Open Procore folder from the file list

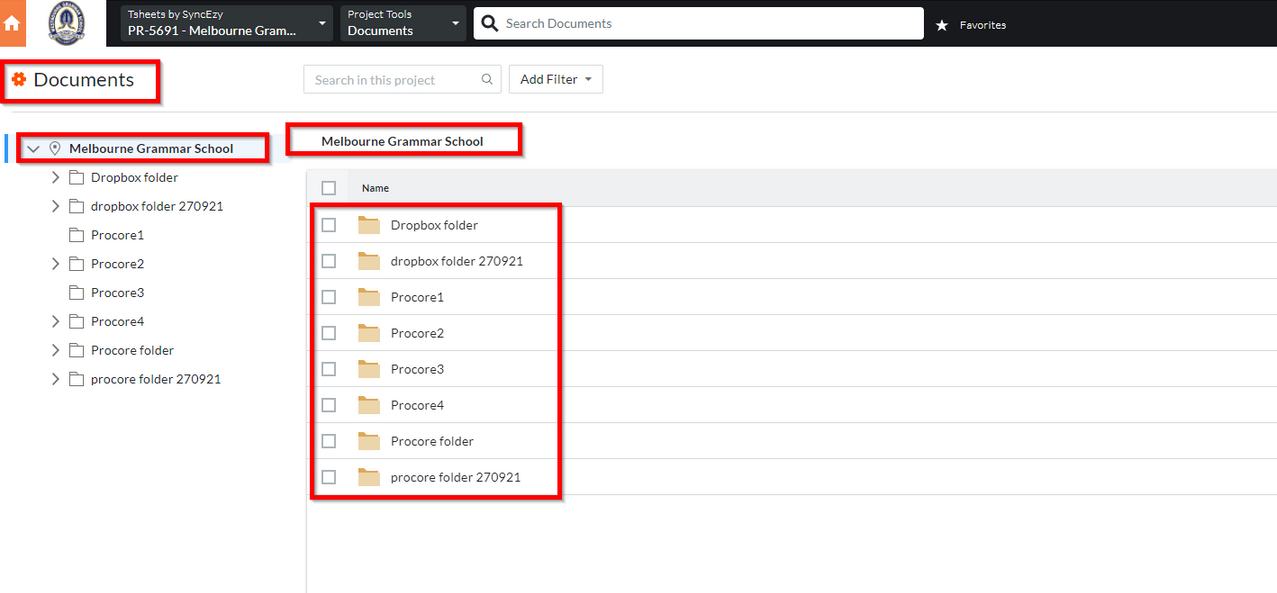(432, 441)
